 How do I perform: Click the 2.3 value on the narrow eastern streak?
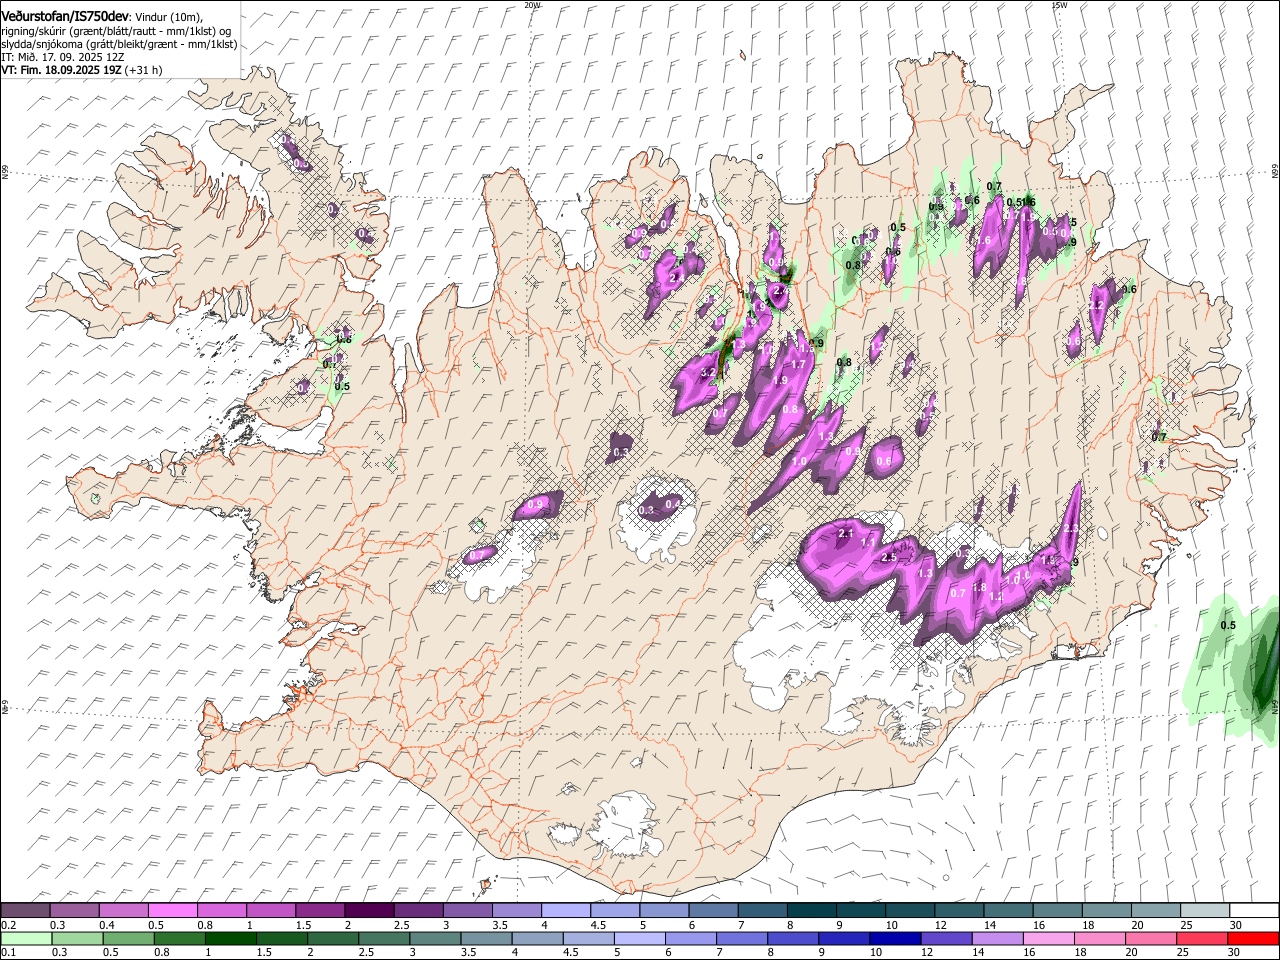pyautogui.click(x=1071, y=528)
